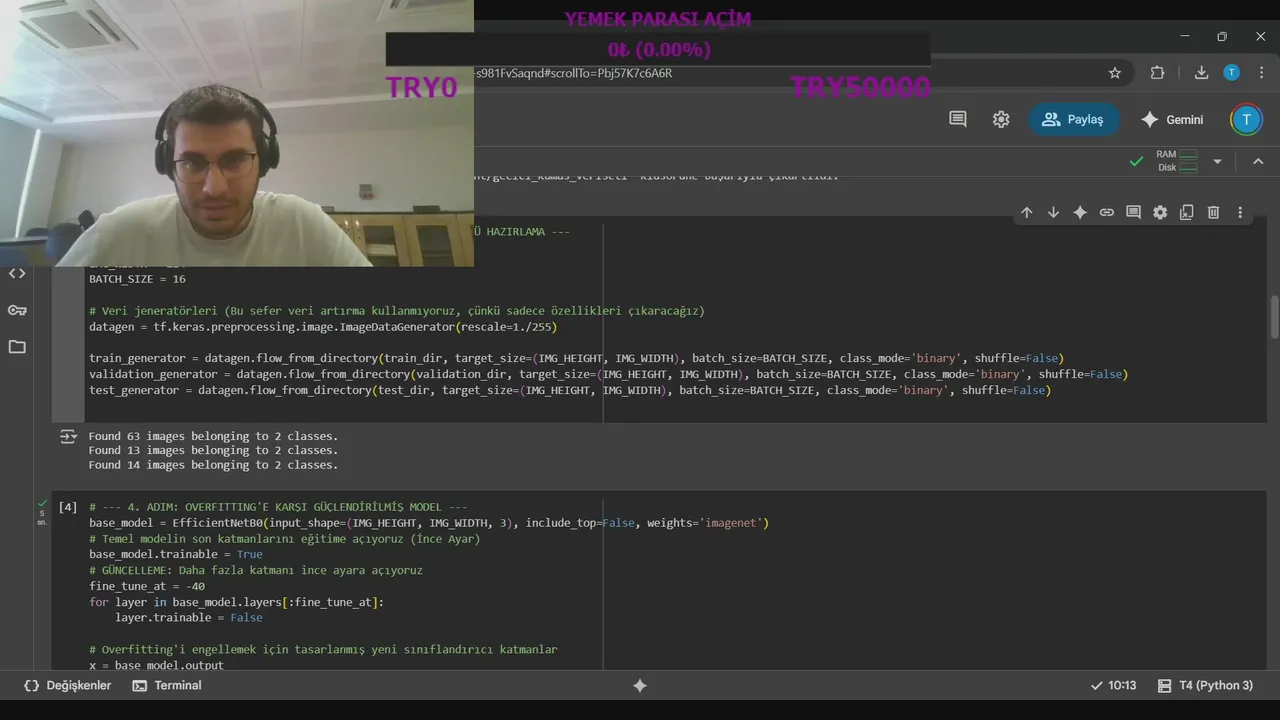The height and width of the screenshot is (720, 1280).
Task: Copy link to cell using chain icon
Action: pyautogui.click(x=1107, y=212)
